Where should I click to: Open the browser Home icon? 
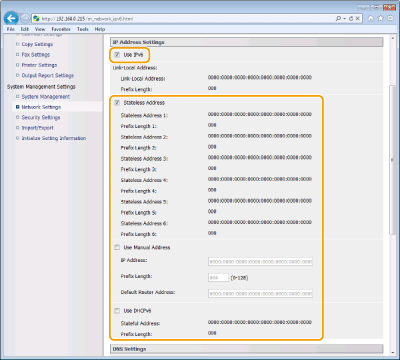coord(371,19)
